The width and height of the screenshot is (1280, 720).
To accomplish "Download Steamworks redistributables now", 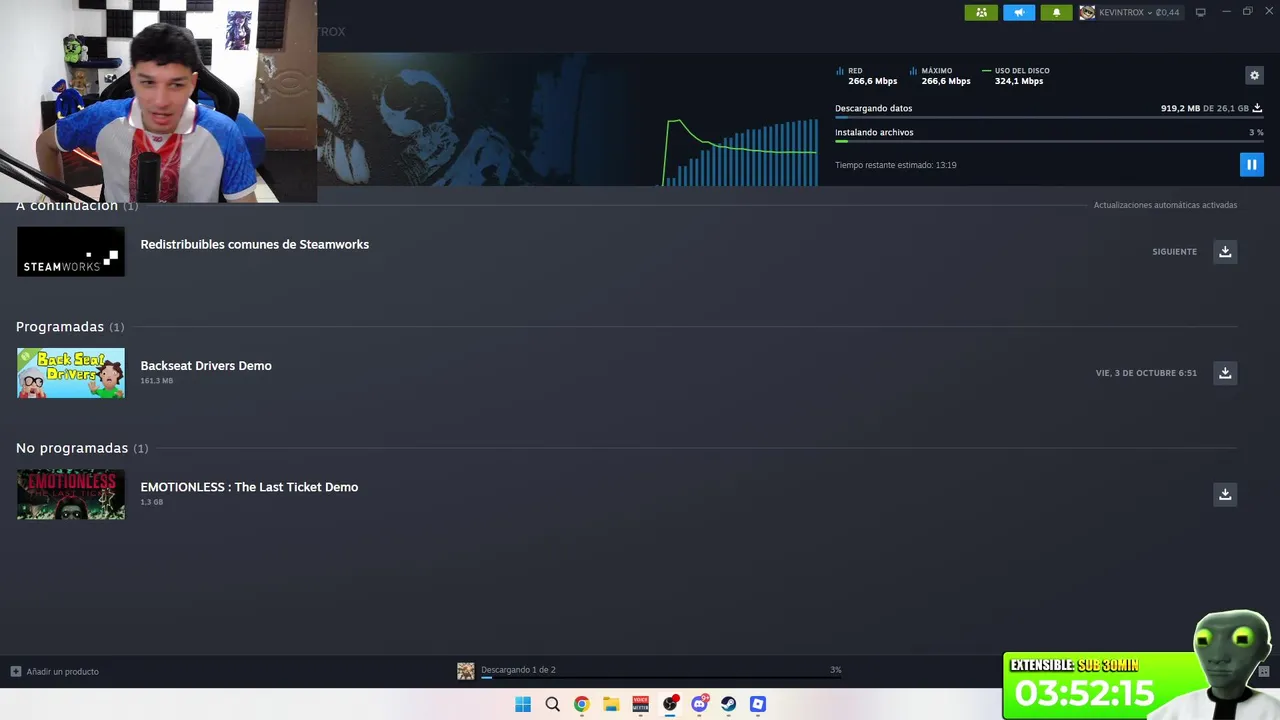I will pyautogui.click(x=1225, y=251).
